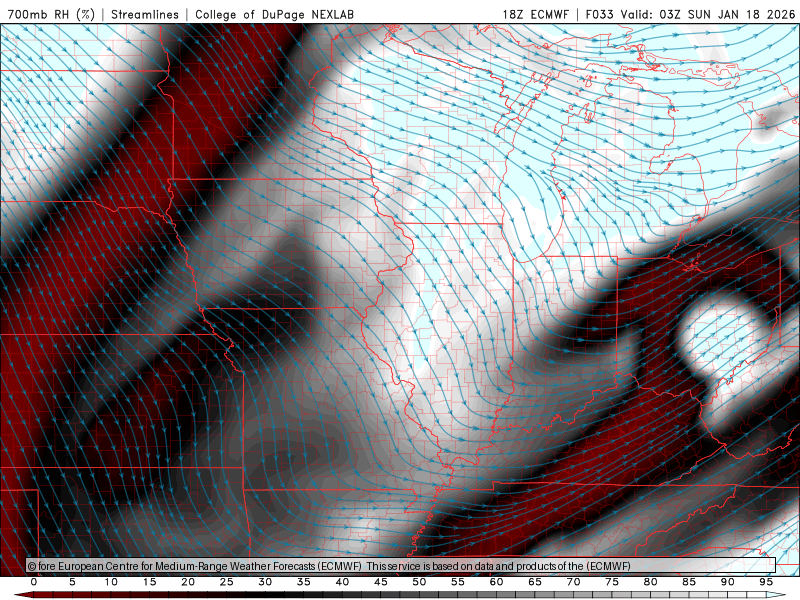The width and height of the screenshot is (800, 600).
Task: Click the '75' value on the color scale
Action: pyautogui.click(x=612, y=582)
